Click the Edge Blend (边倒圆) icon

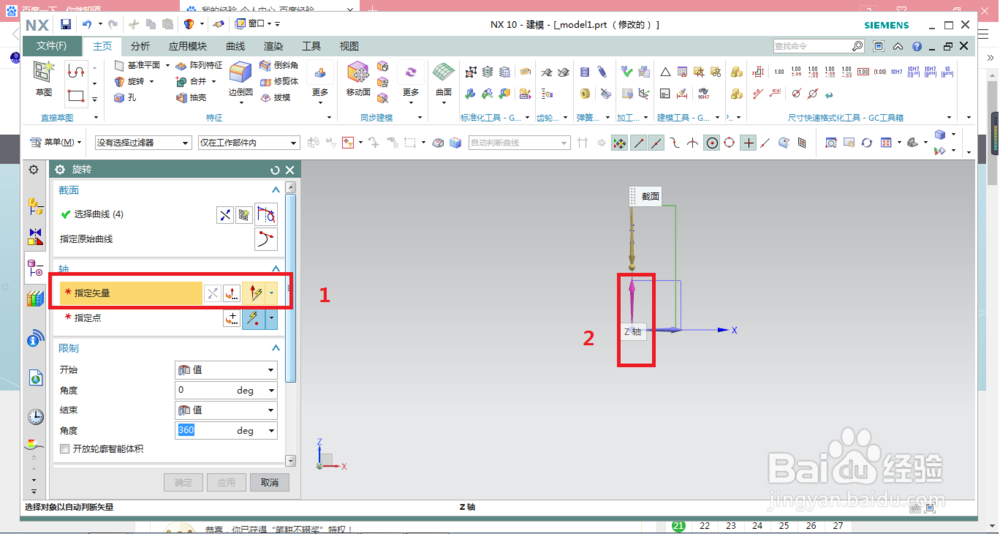click(240, 72)
